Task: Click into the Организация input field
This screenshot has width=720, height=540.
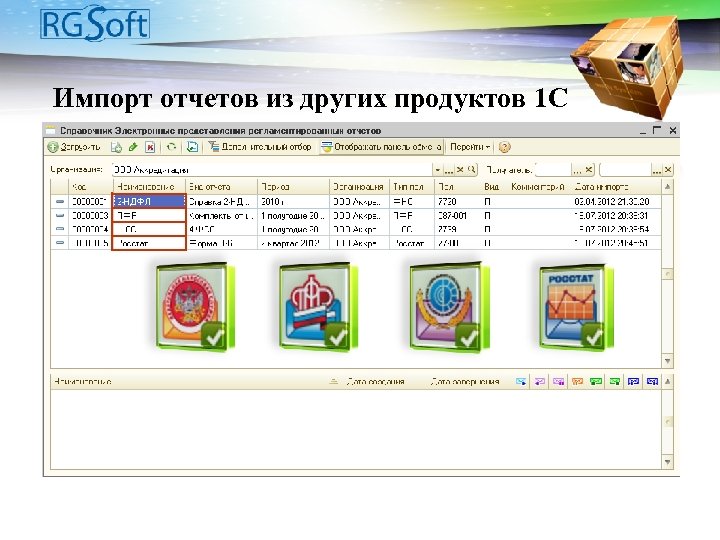Action: coord(272,170)
